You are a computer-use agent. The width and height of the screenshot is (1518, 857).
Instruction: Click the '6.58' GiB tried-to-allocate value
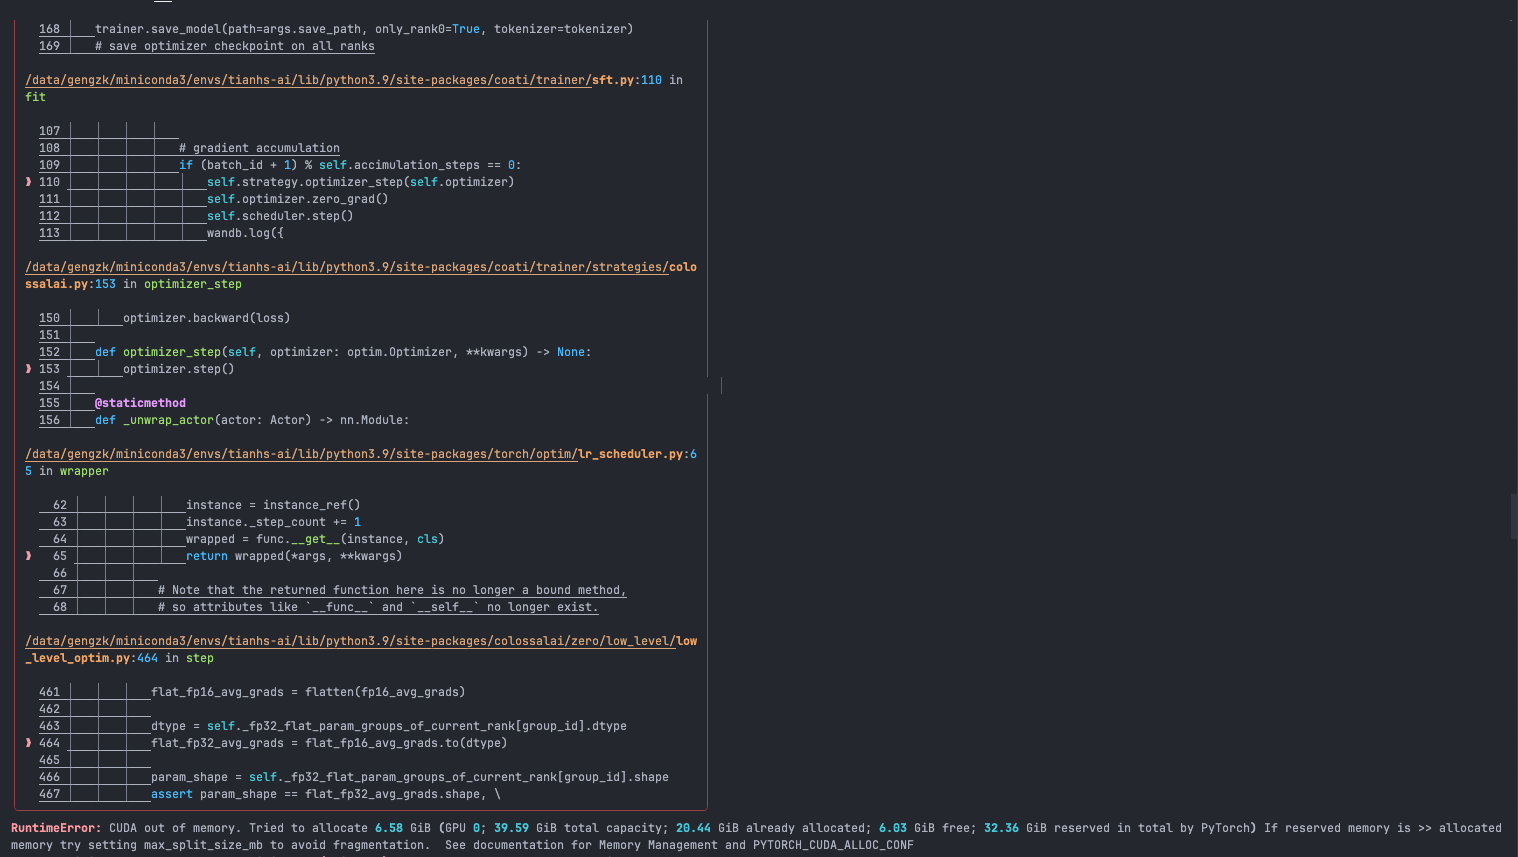pos(389,828)
